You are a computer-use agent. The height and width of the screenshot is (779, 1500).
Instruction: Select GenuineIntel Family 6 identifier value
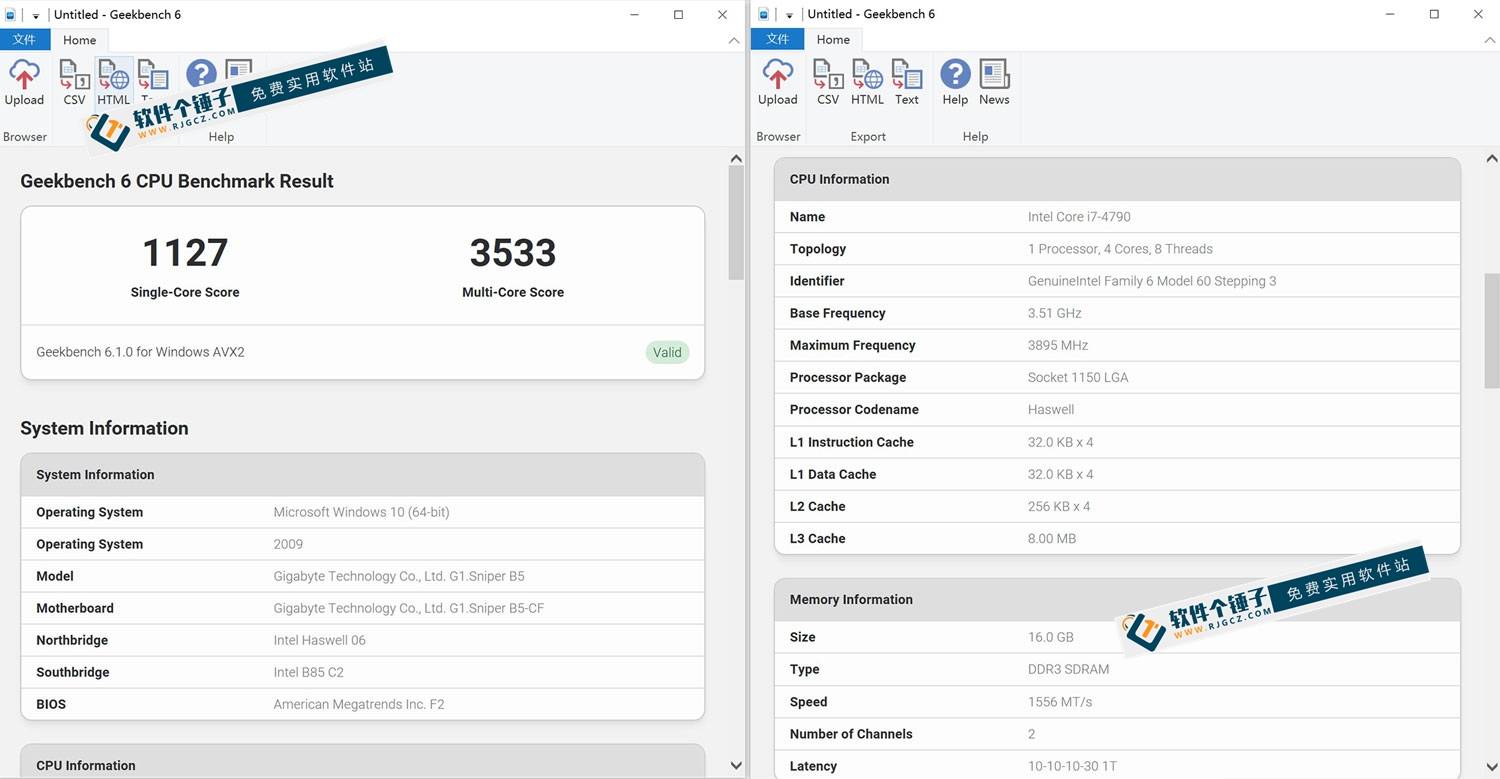1152,281
